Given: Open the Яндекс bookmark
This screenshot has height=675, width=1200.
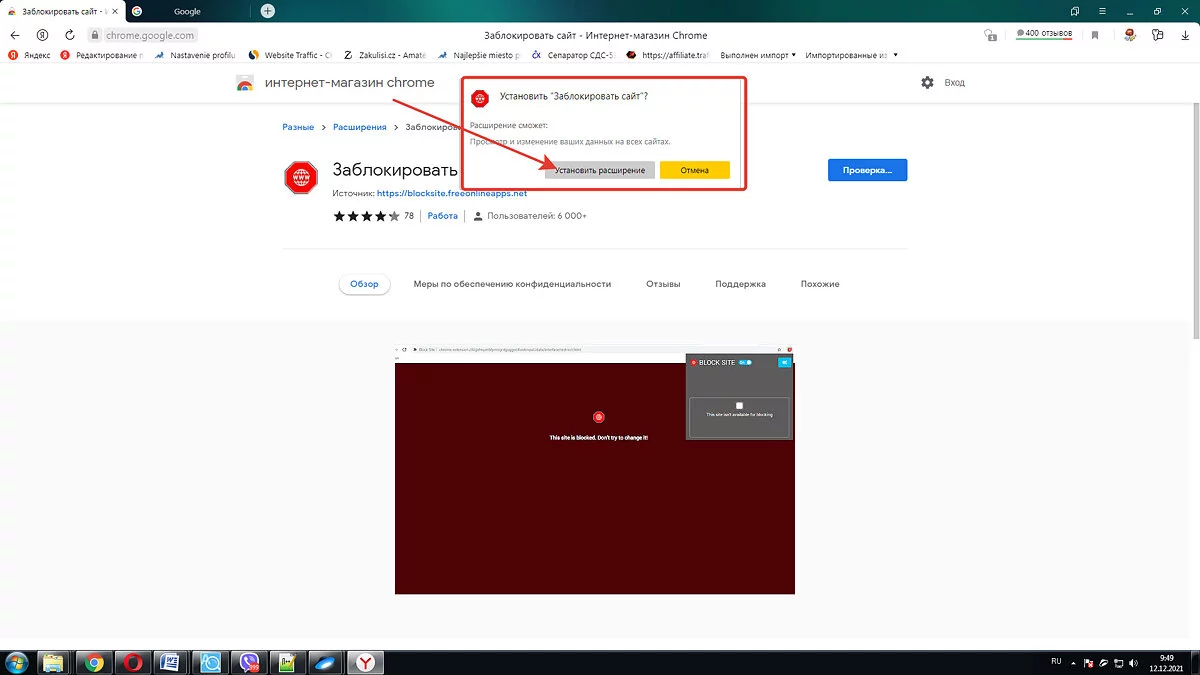Looking at the screenshot, I should (x=29, y=55).
